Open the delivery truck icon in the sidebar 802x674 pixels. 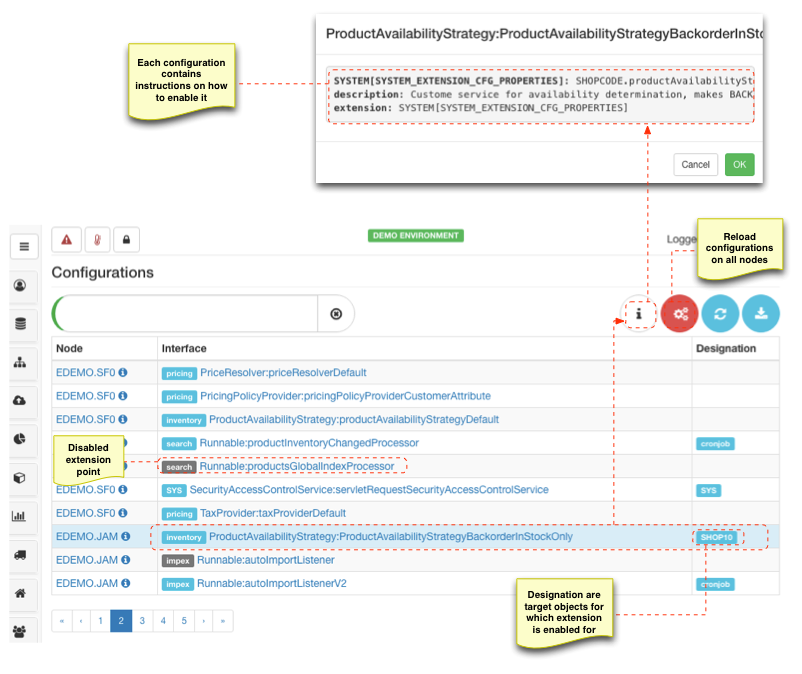pyautogui.click(x=20, y=555)
